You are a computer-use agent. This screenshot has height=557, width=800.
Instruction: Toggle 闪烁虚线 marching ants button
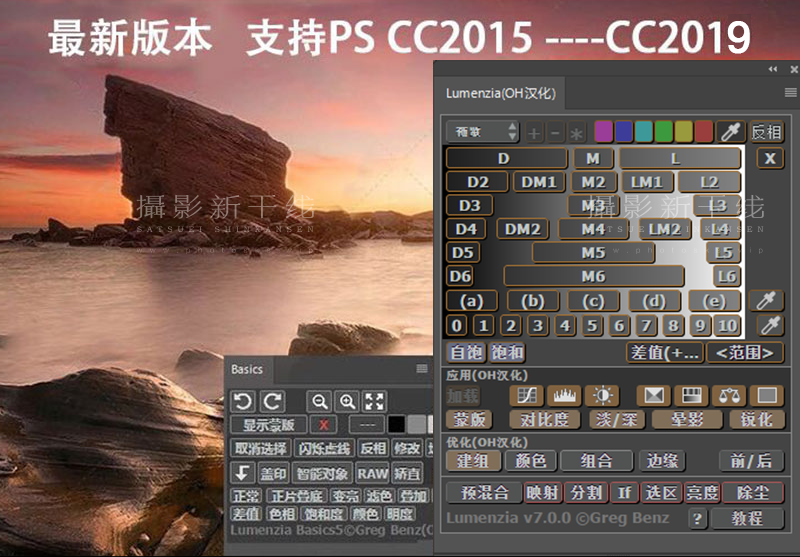tap(324, 448)
